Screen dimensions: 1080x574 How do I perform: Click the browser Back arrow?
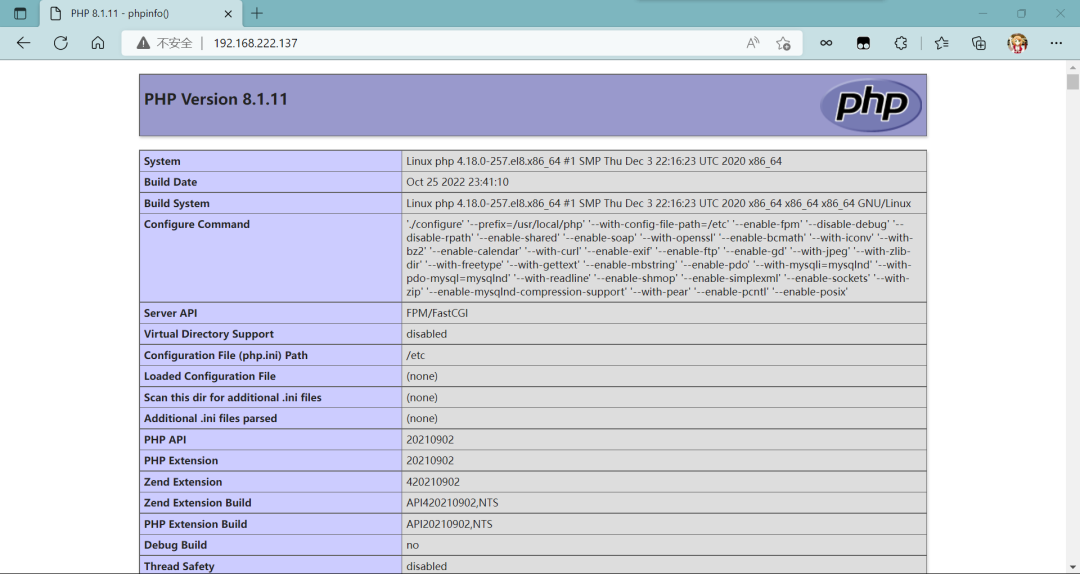(23, 43)
